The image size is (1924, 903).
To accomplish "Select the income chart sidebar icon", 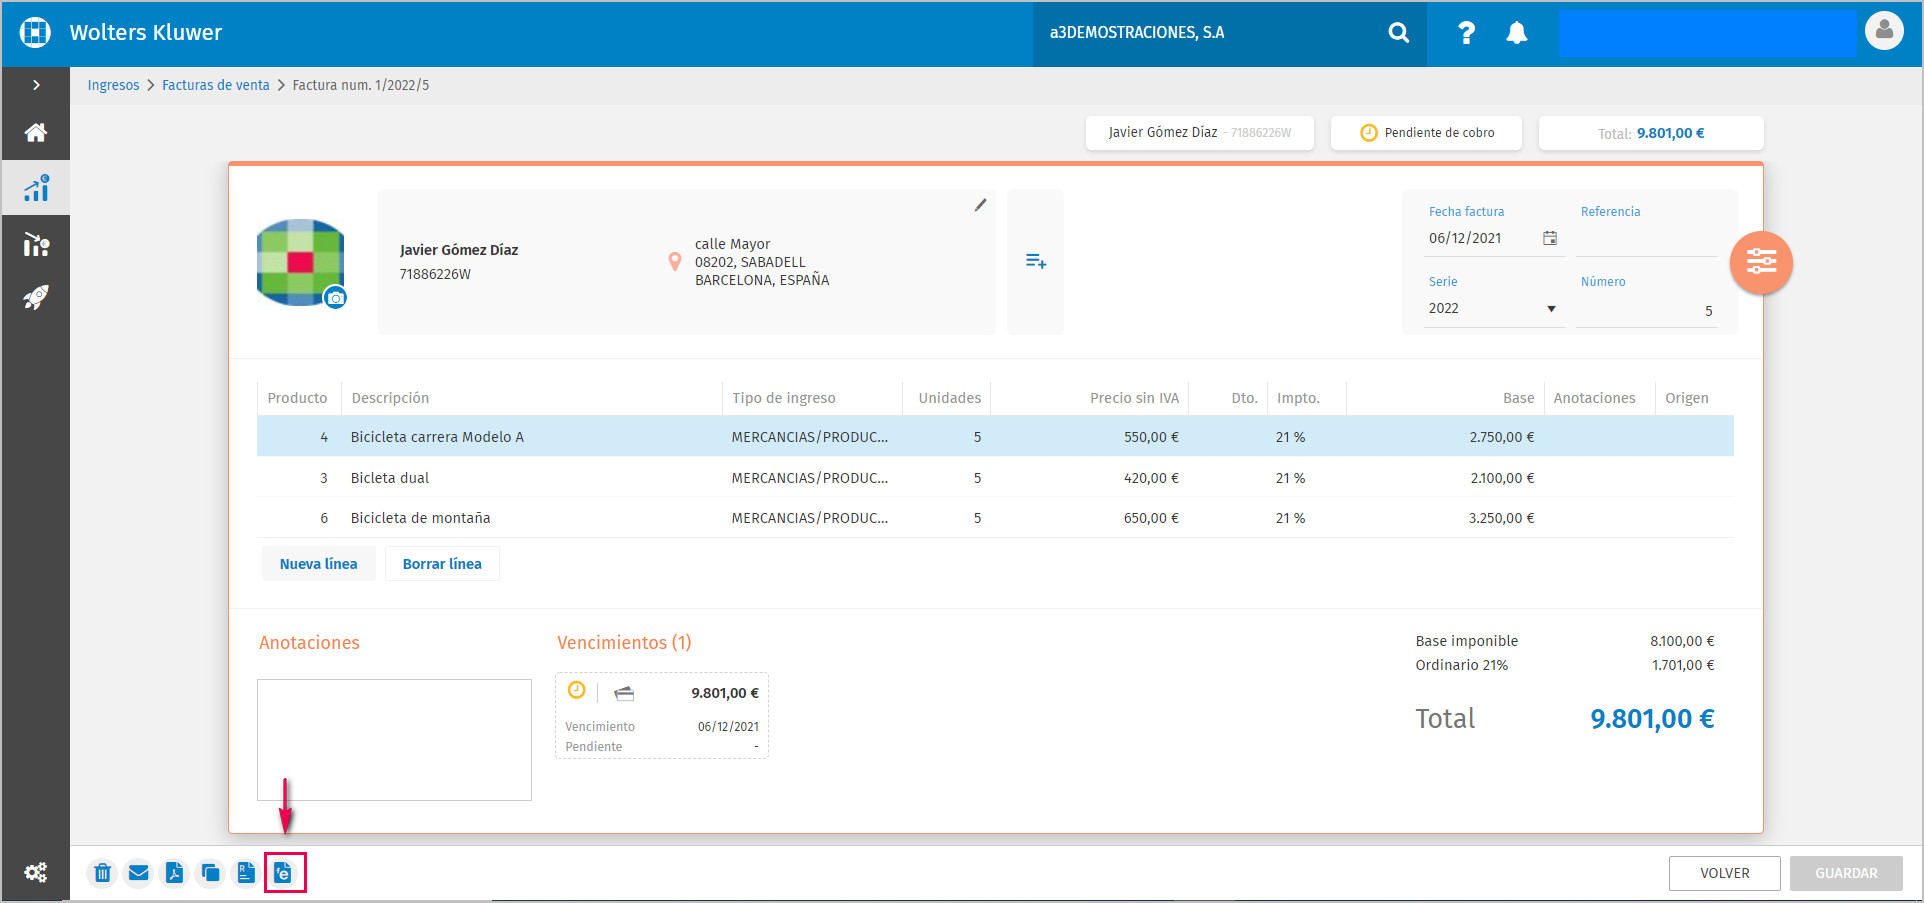I will pos(36,187).
